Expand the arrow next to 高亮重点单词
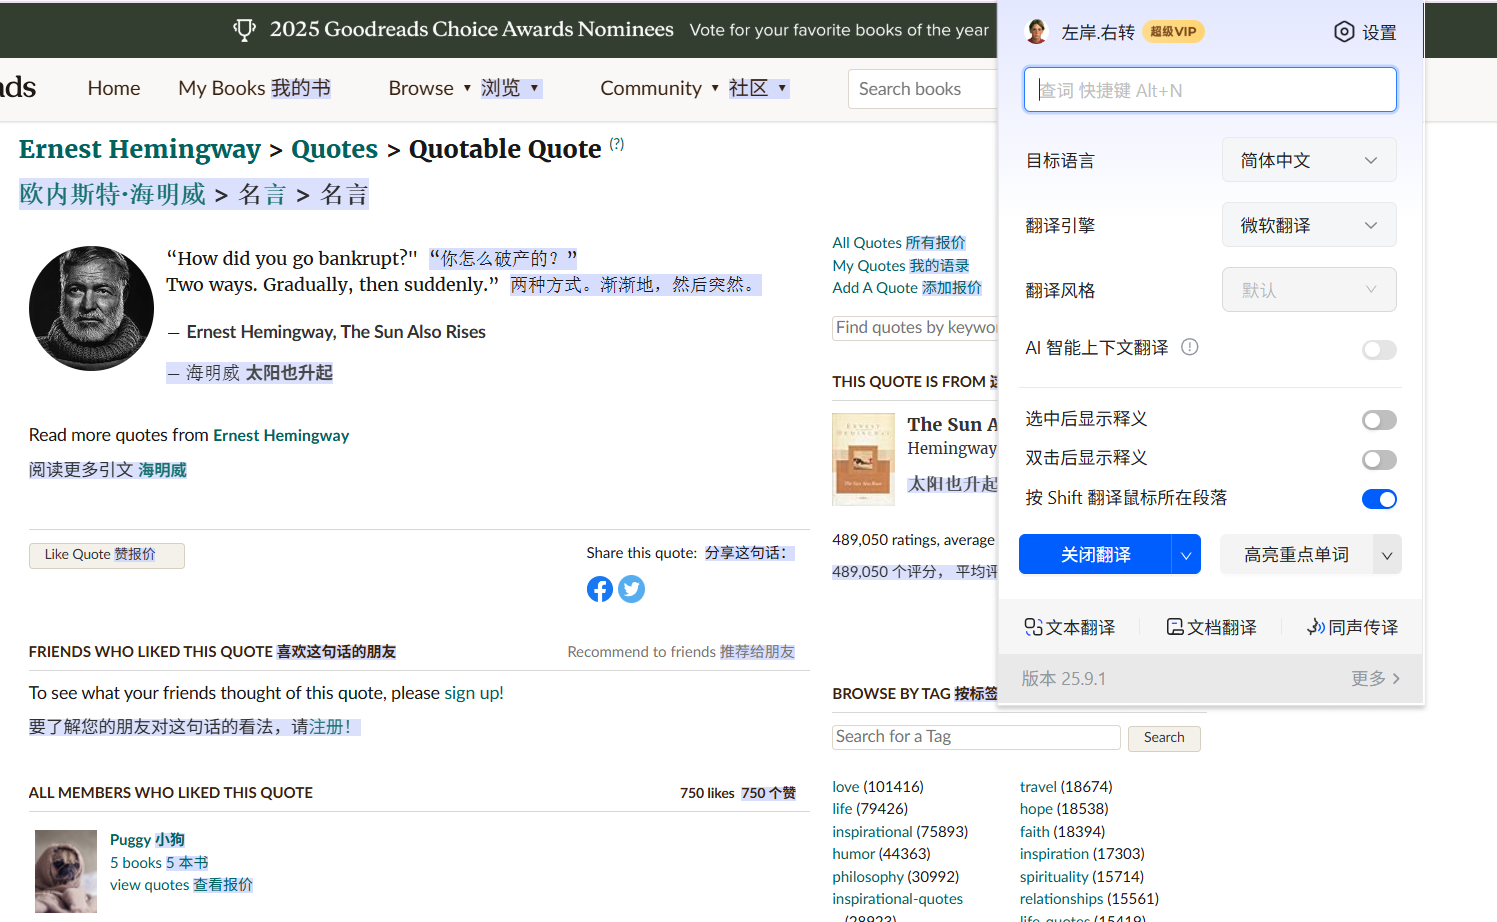The image size is (1497, 922). 1386,555
